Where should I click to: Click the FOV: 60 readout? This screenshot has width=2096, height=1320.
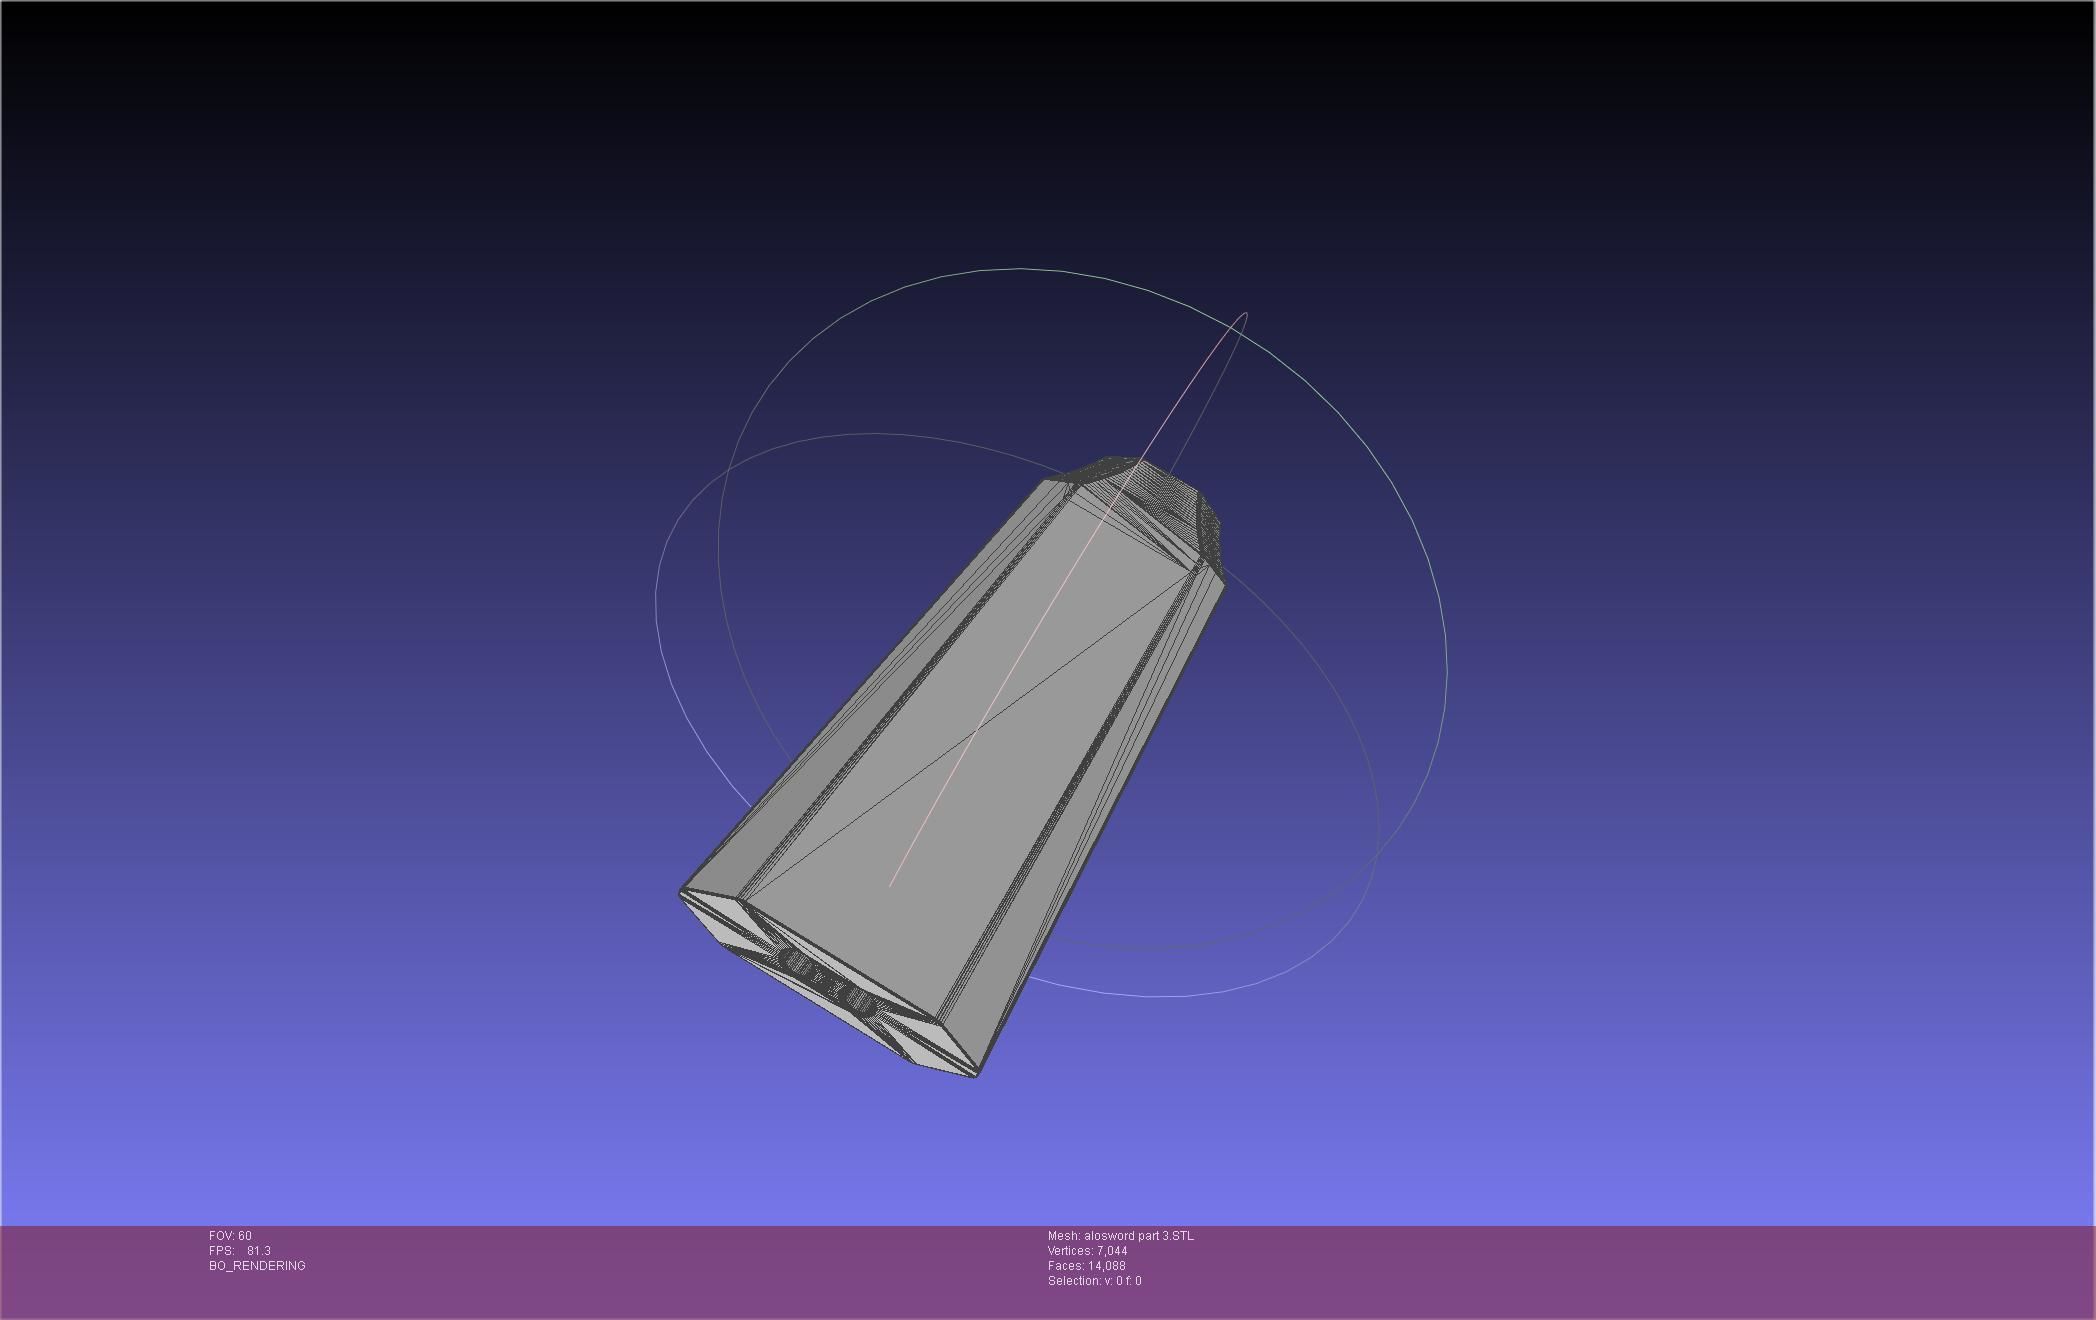230,1236
